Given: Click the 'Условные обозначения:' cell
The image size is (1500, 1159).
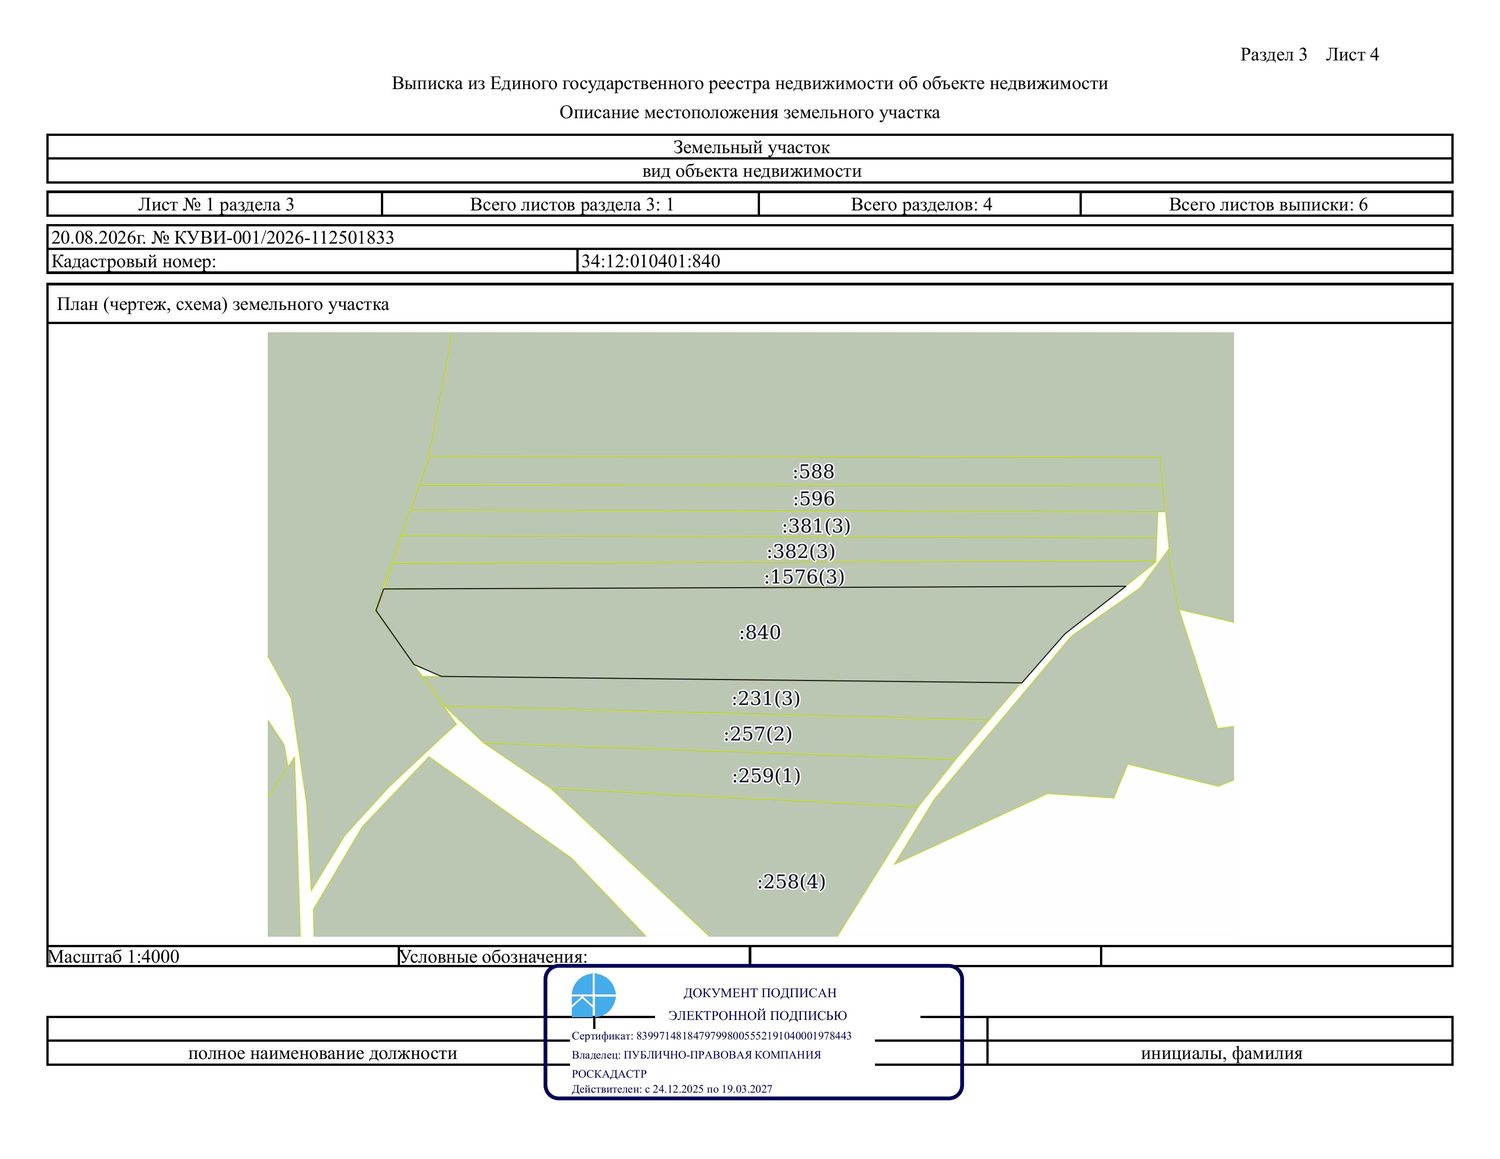Looking at the screenshot, I should point(574,957).
